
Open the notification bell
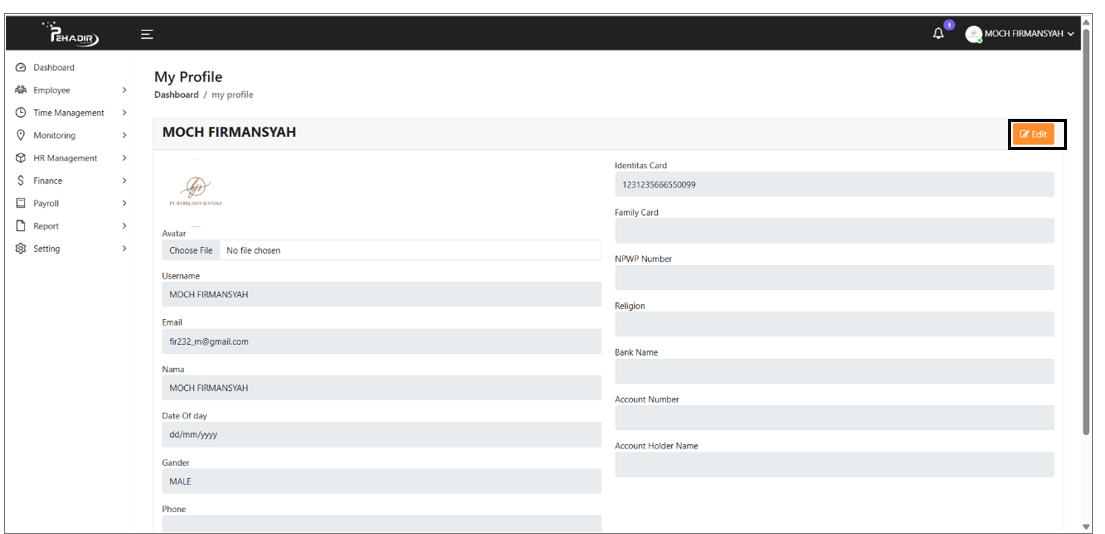click(x=938, y=33)
